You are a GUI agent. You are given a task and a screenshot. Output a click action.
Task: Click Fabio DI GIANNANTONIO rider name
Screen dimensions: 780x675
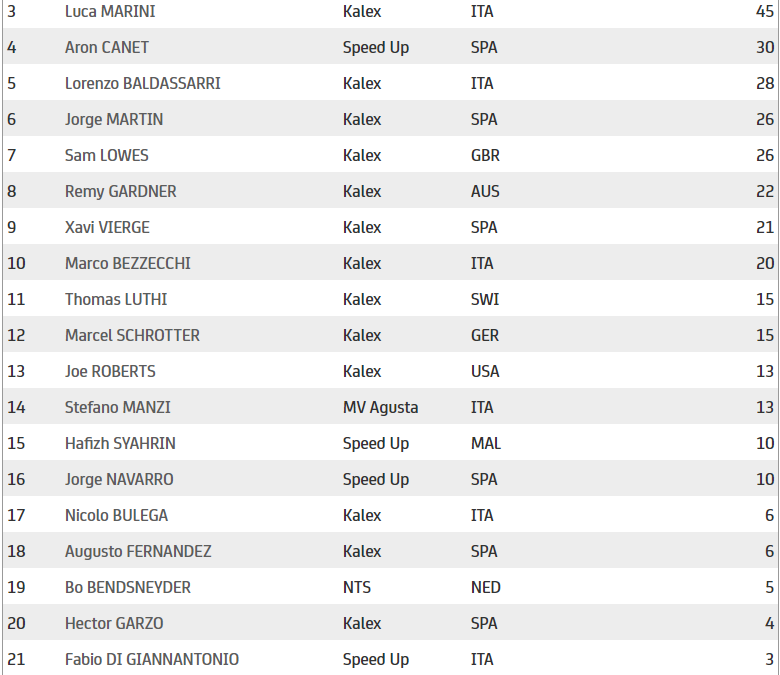coord(152,659)
